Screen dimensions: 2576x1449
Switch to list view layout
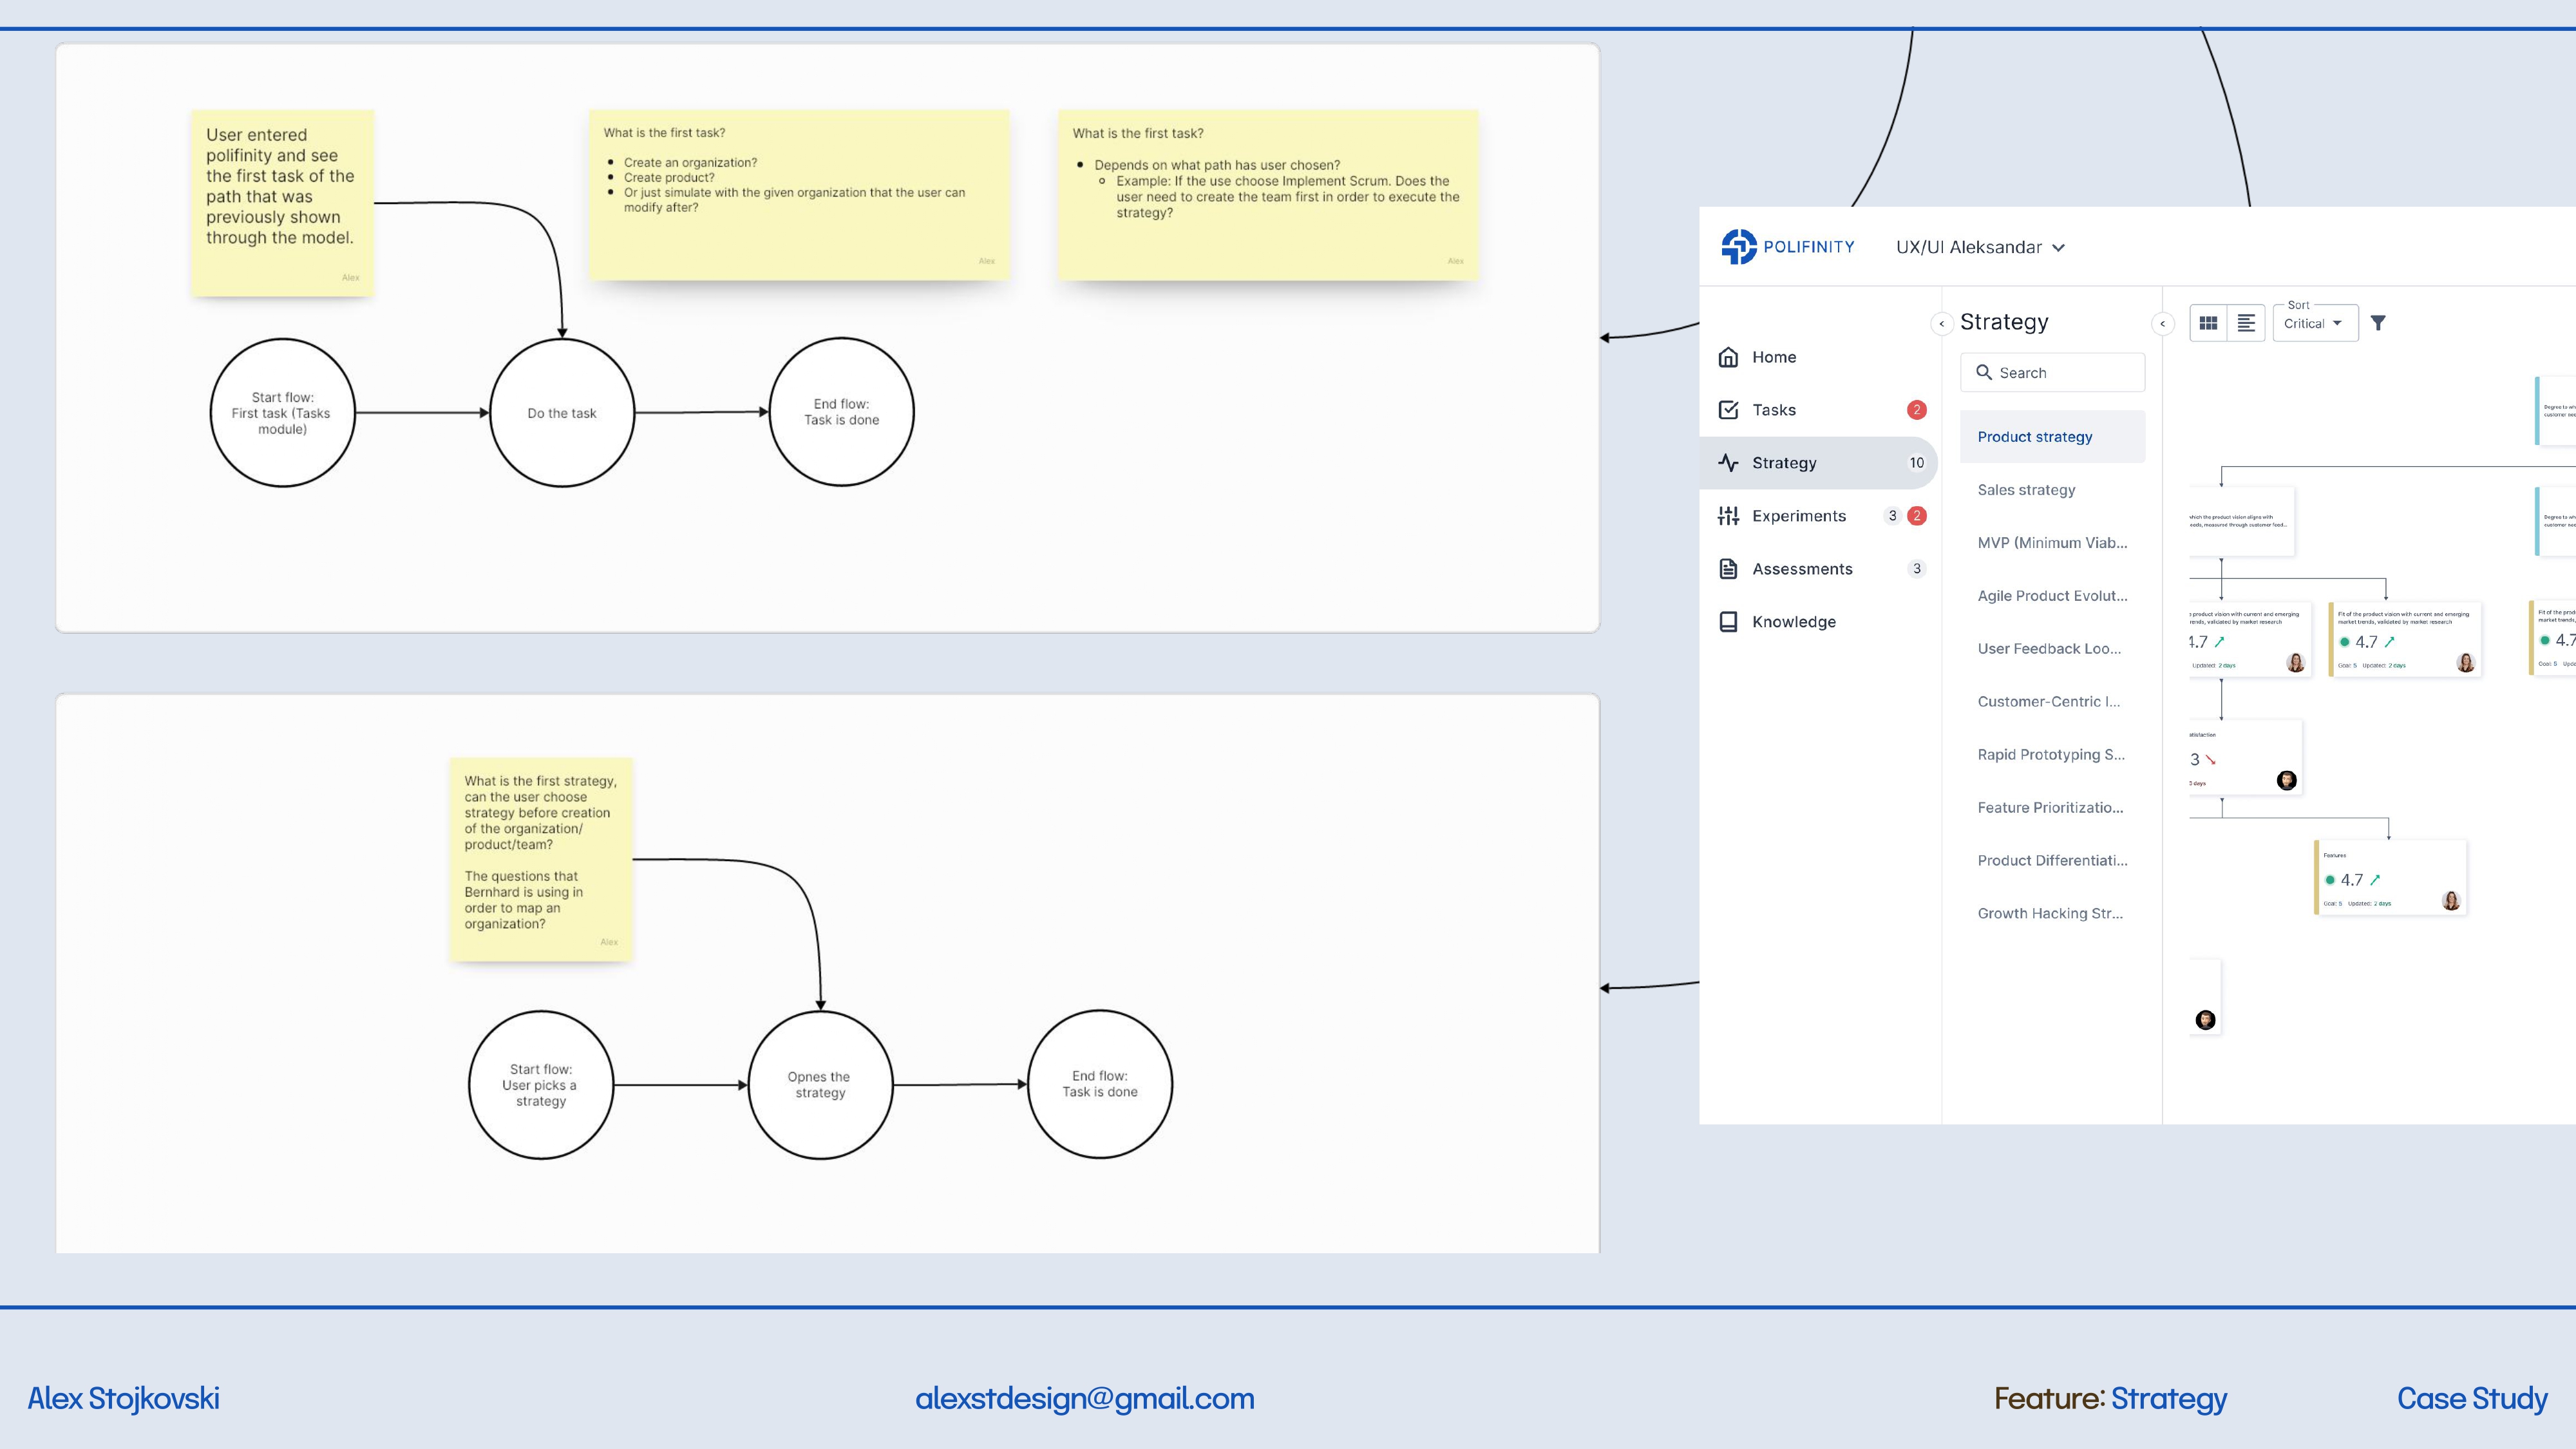(x=2246, y=323)
